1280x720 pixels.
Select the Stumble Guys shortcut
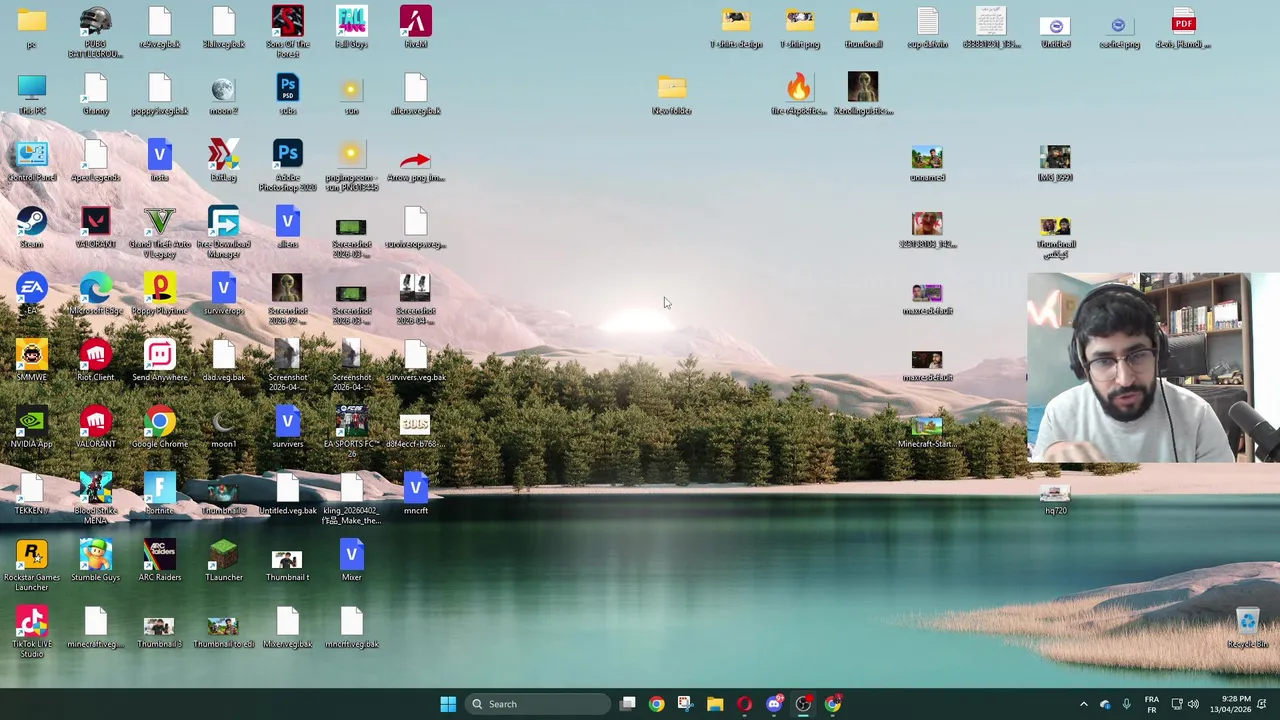pos(95,560)
